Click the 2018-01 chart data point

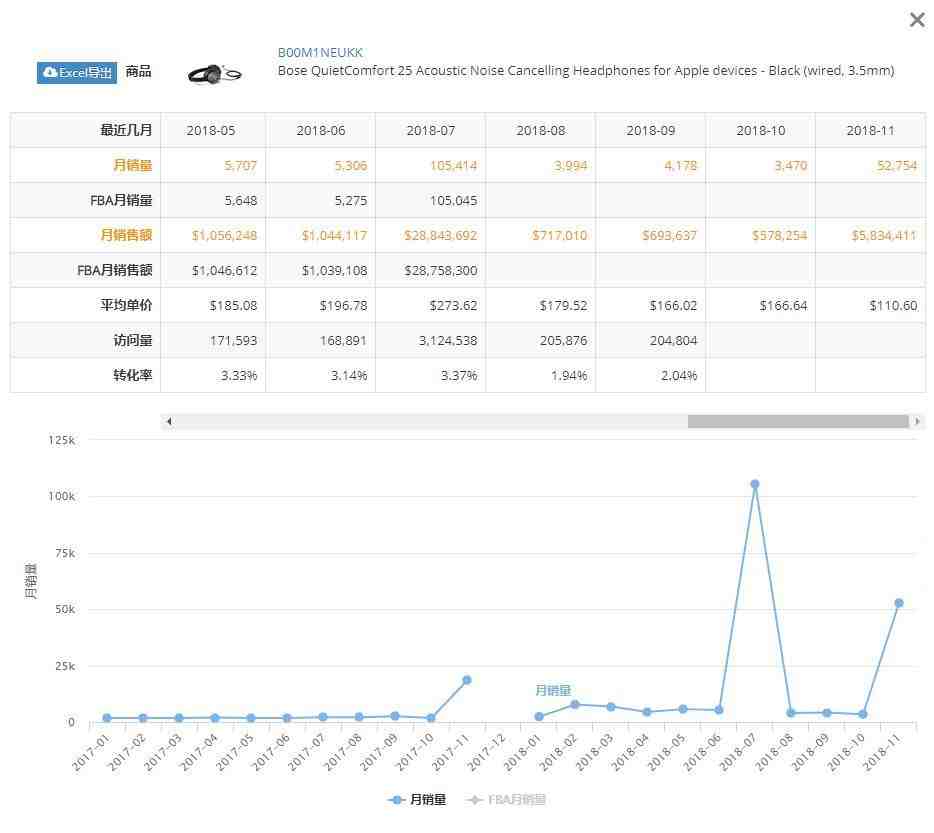coord(539,716)
